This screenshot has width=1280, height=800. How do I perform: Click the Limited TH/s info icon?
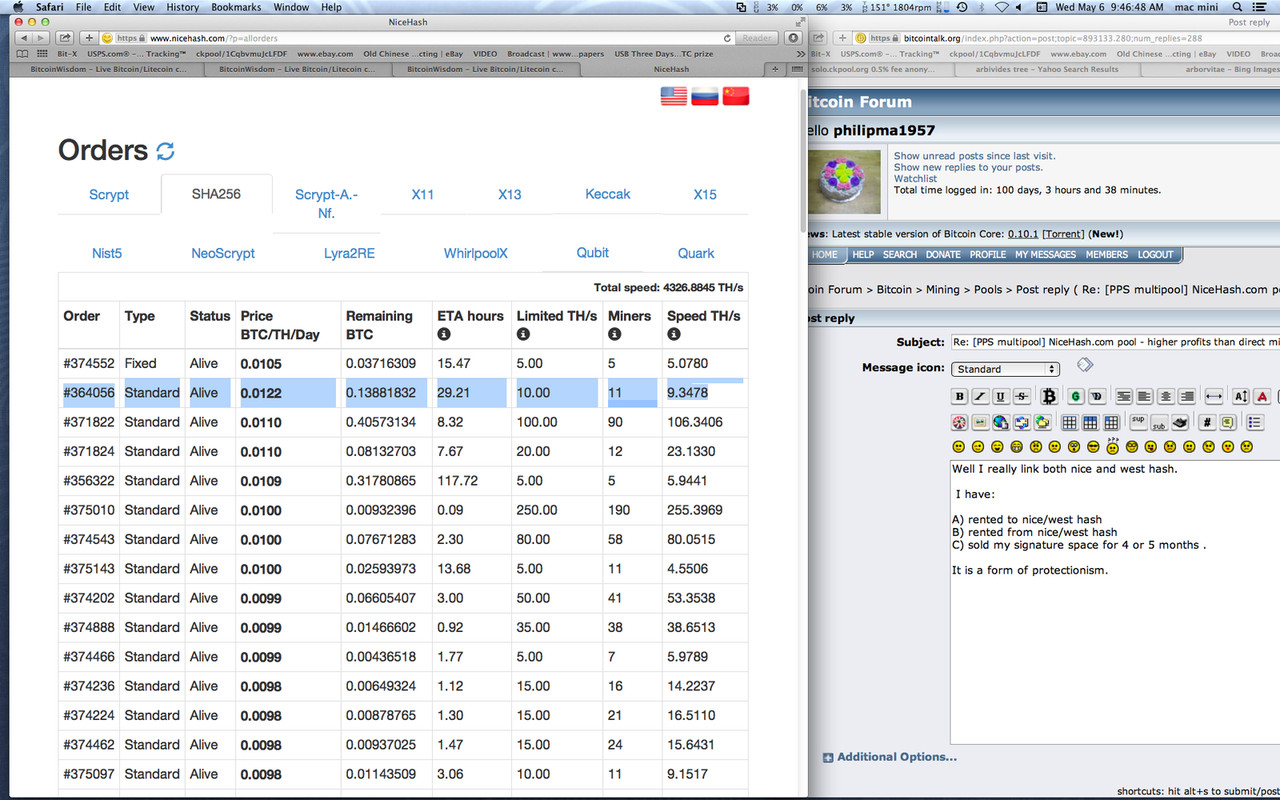coord(523,334)
